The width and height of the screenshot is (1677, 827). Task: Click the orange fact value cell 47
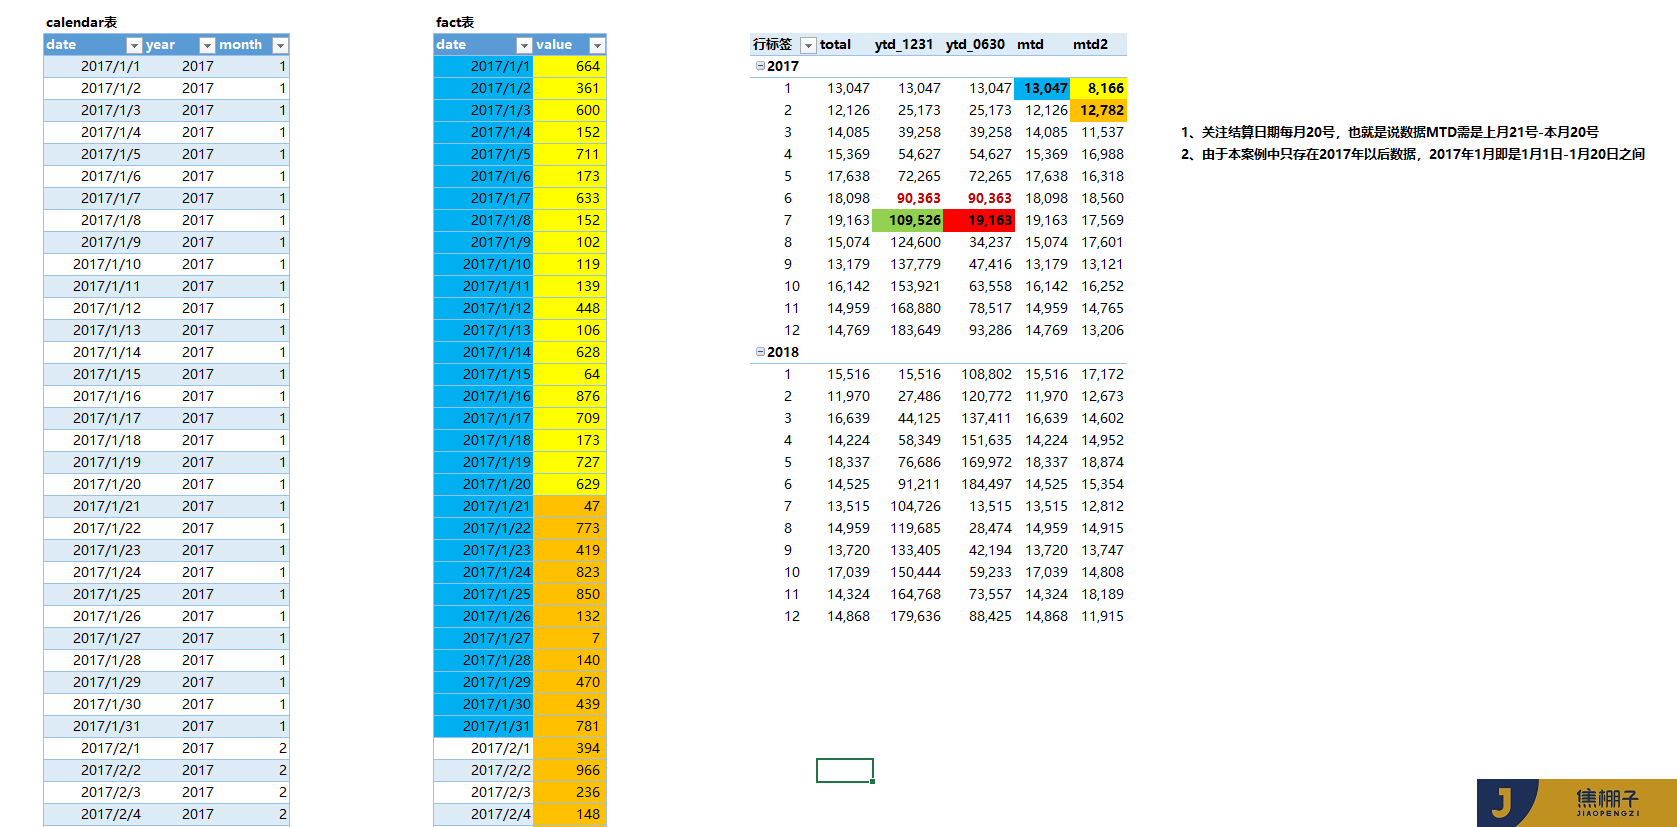(x=569, y=506)
